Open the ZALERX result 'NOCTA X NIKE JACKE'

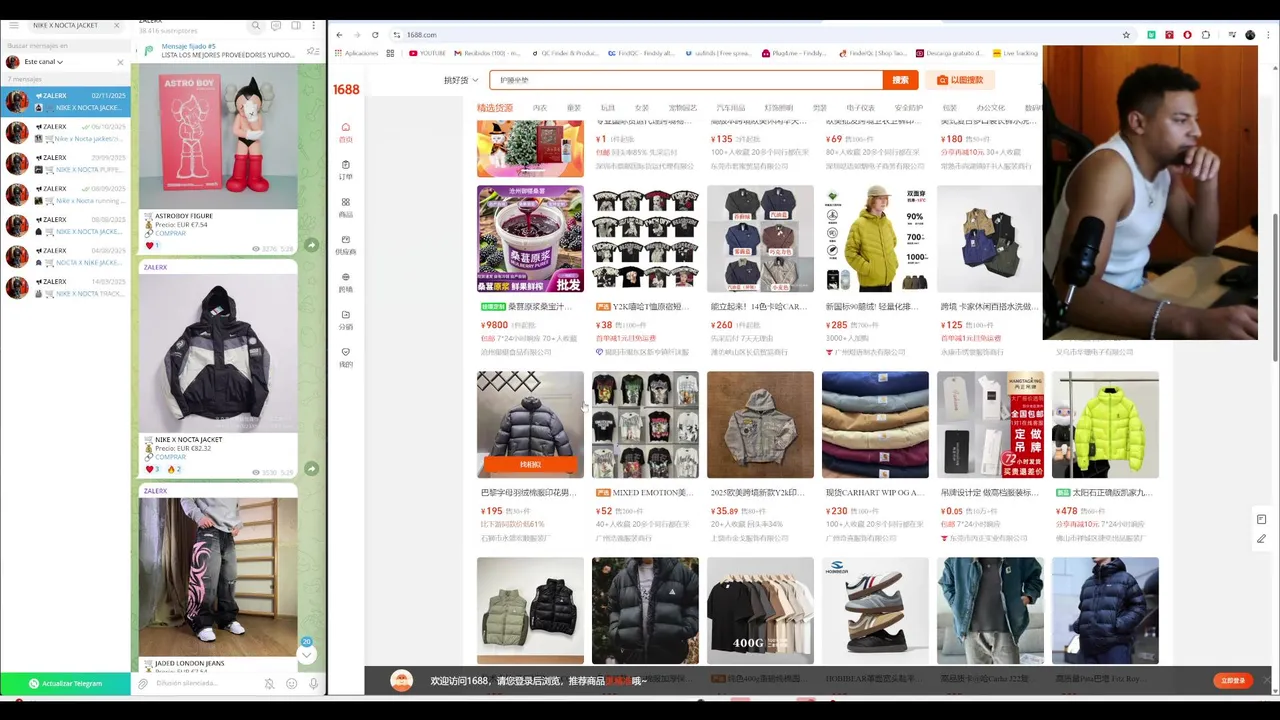[x=65, y=256]
